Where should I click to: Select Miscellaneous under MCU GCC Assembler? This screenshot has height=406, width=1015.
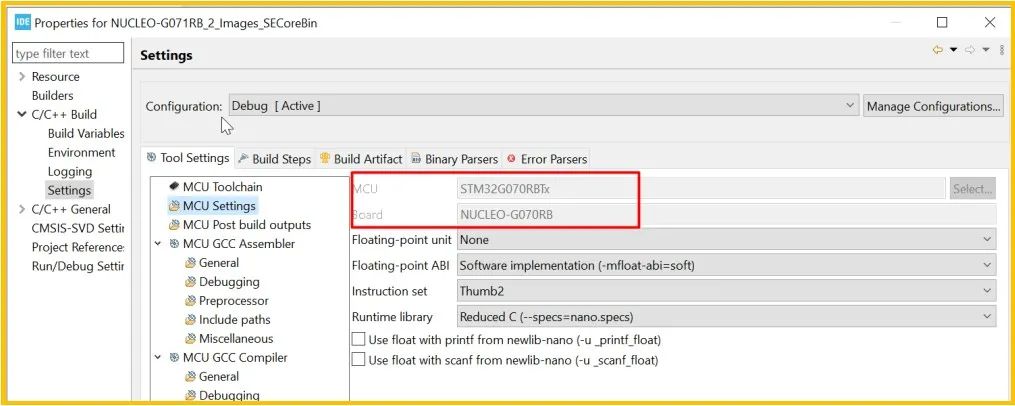point(236,338)
